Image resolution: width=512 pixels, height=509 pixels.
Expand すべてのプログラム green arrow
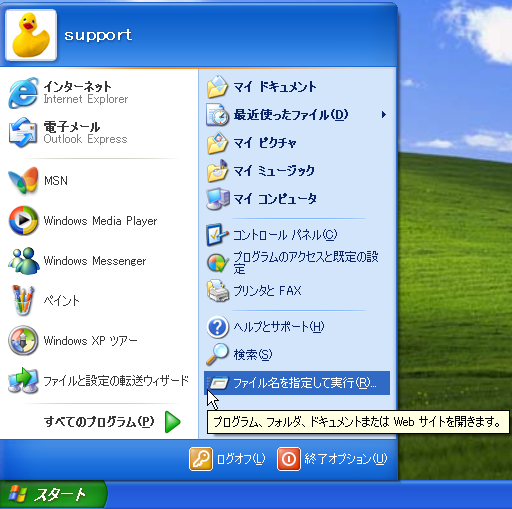[173, 422]
